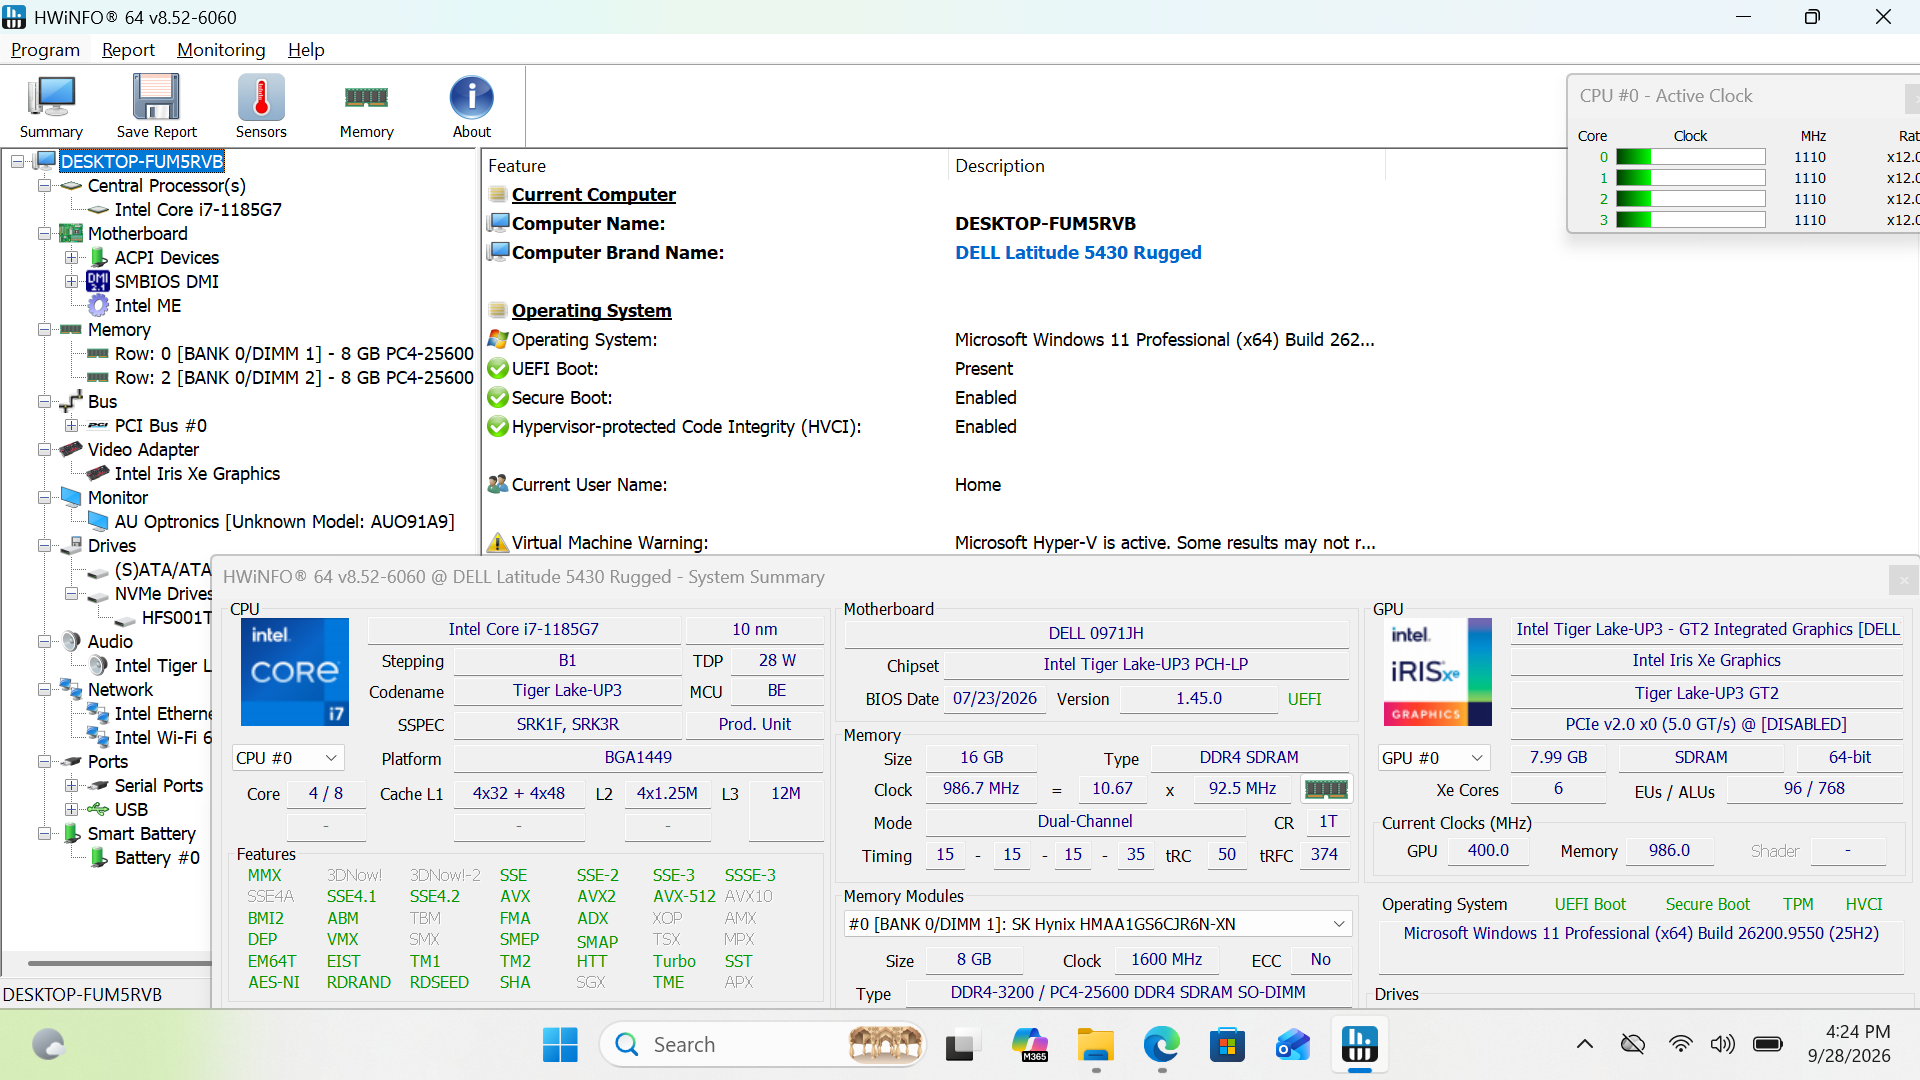Click Core 3 clock bar
1920x1080 pixels.
(x=1690, y=220)
